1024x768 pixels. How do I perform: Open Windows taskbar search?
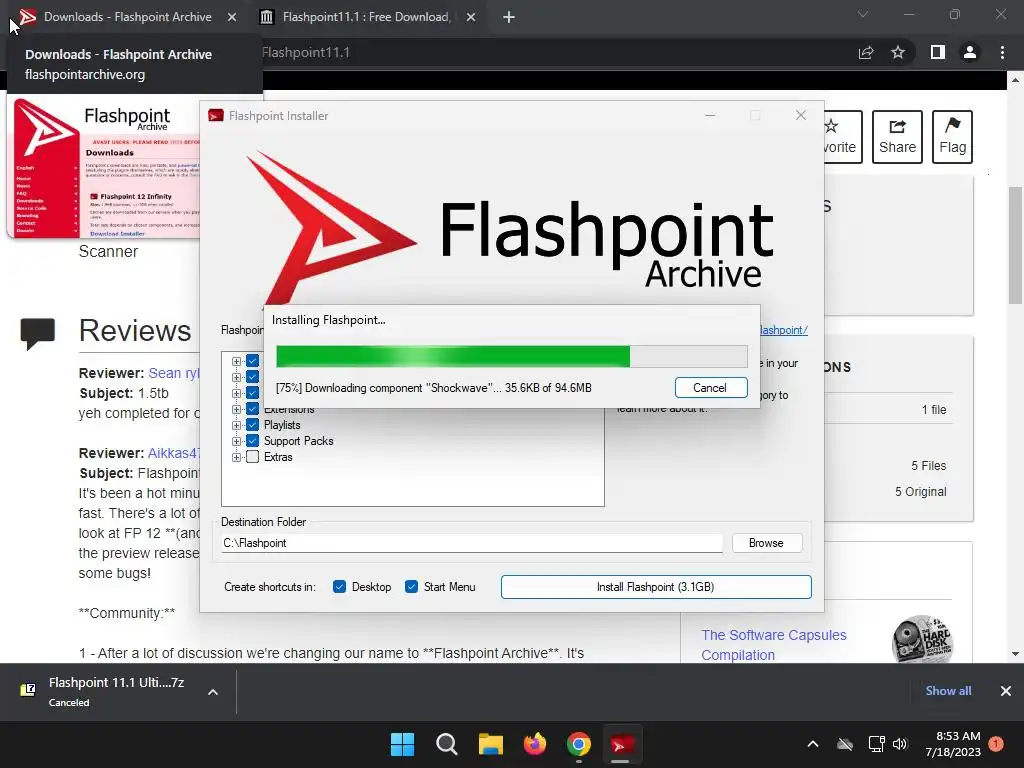pos(447,744)
